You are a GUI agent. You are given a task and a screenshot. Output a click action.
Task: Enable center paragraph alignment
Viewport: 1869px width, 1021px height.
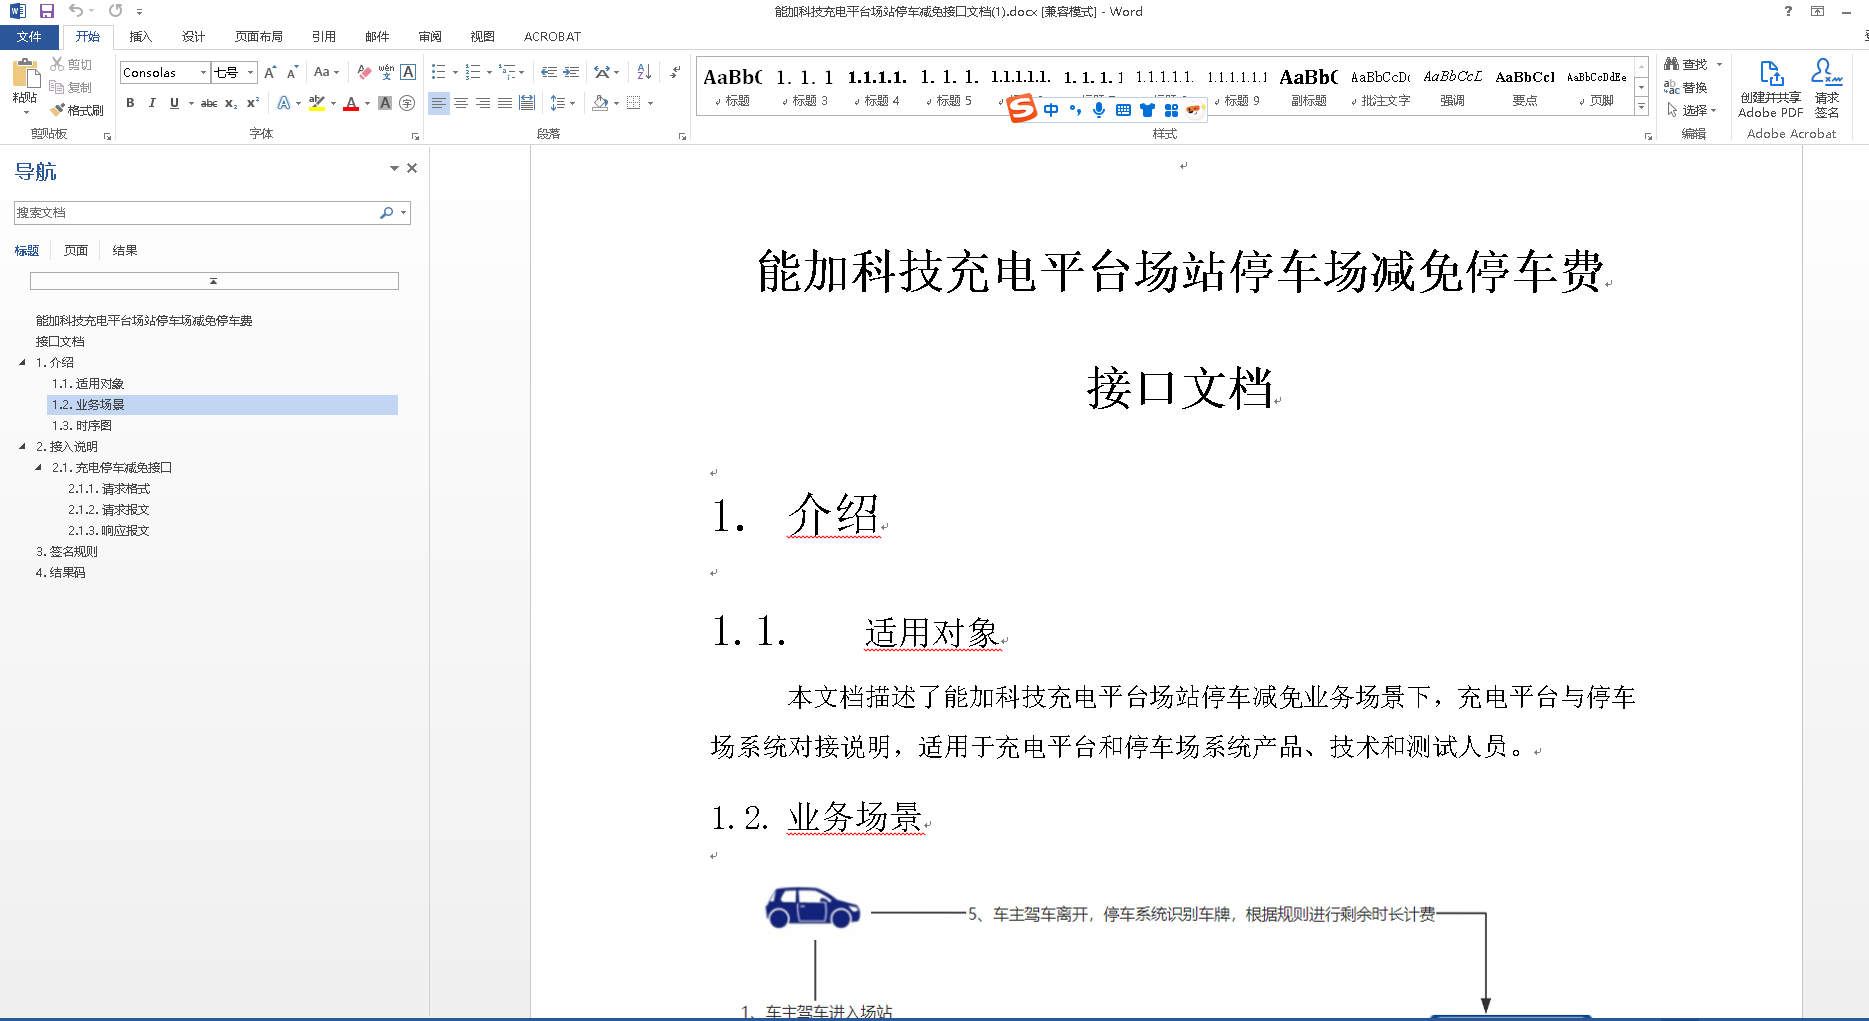461,103
